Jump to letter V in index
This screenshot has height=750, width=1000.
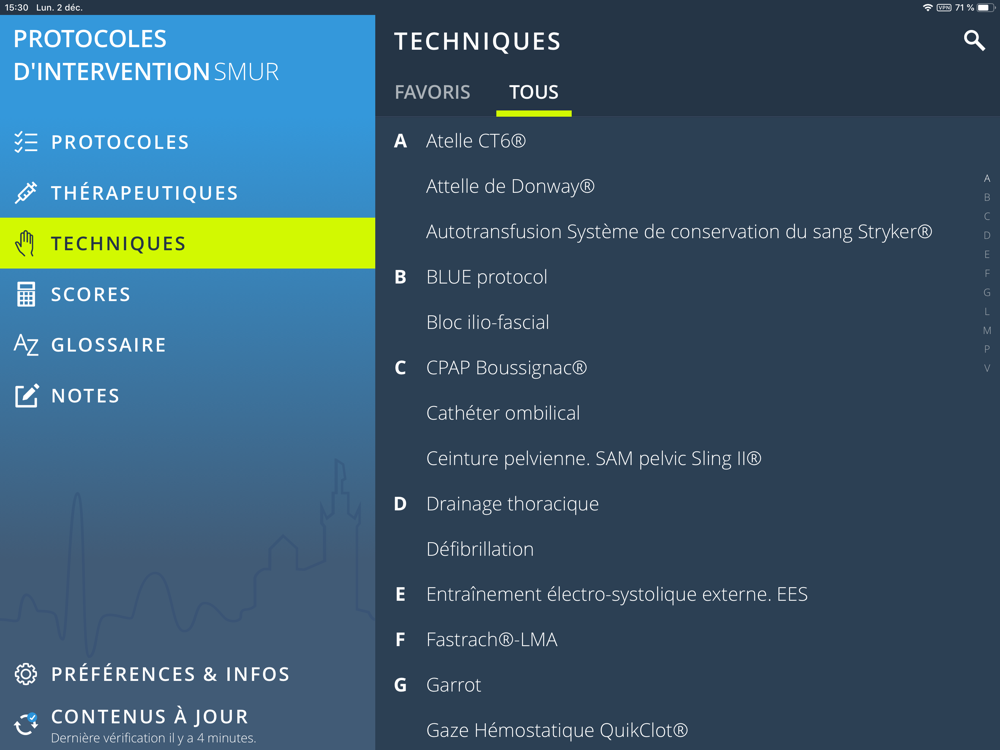click(987, 368)
